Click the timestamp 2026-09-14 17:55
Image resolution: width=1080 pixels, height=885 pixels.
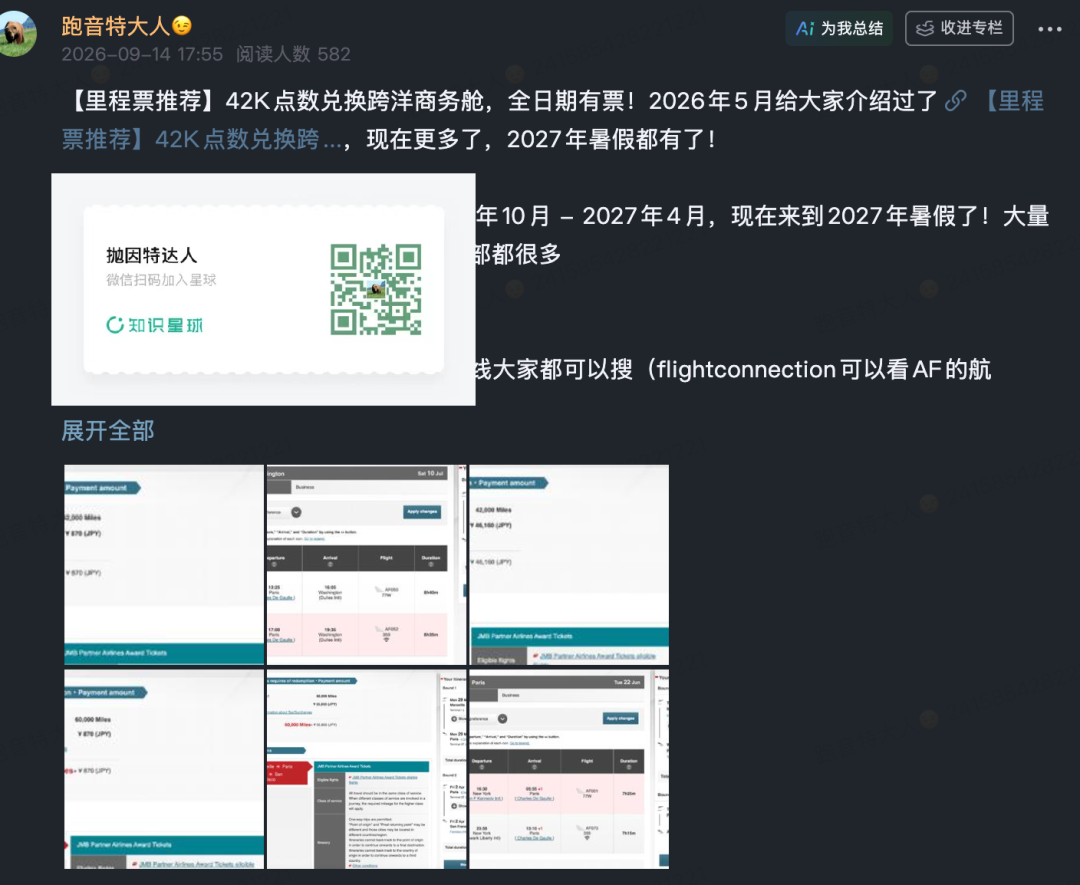pyautogui.click(x=142, y=54)
